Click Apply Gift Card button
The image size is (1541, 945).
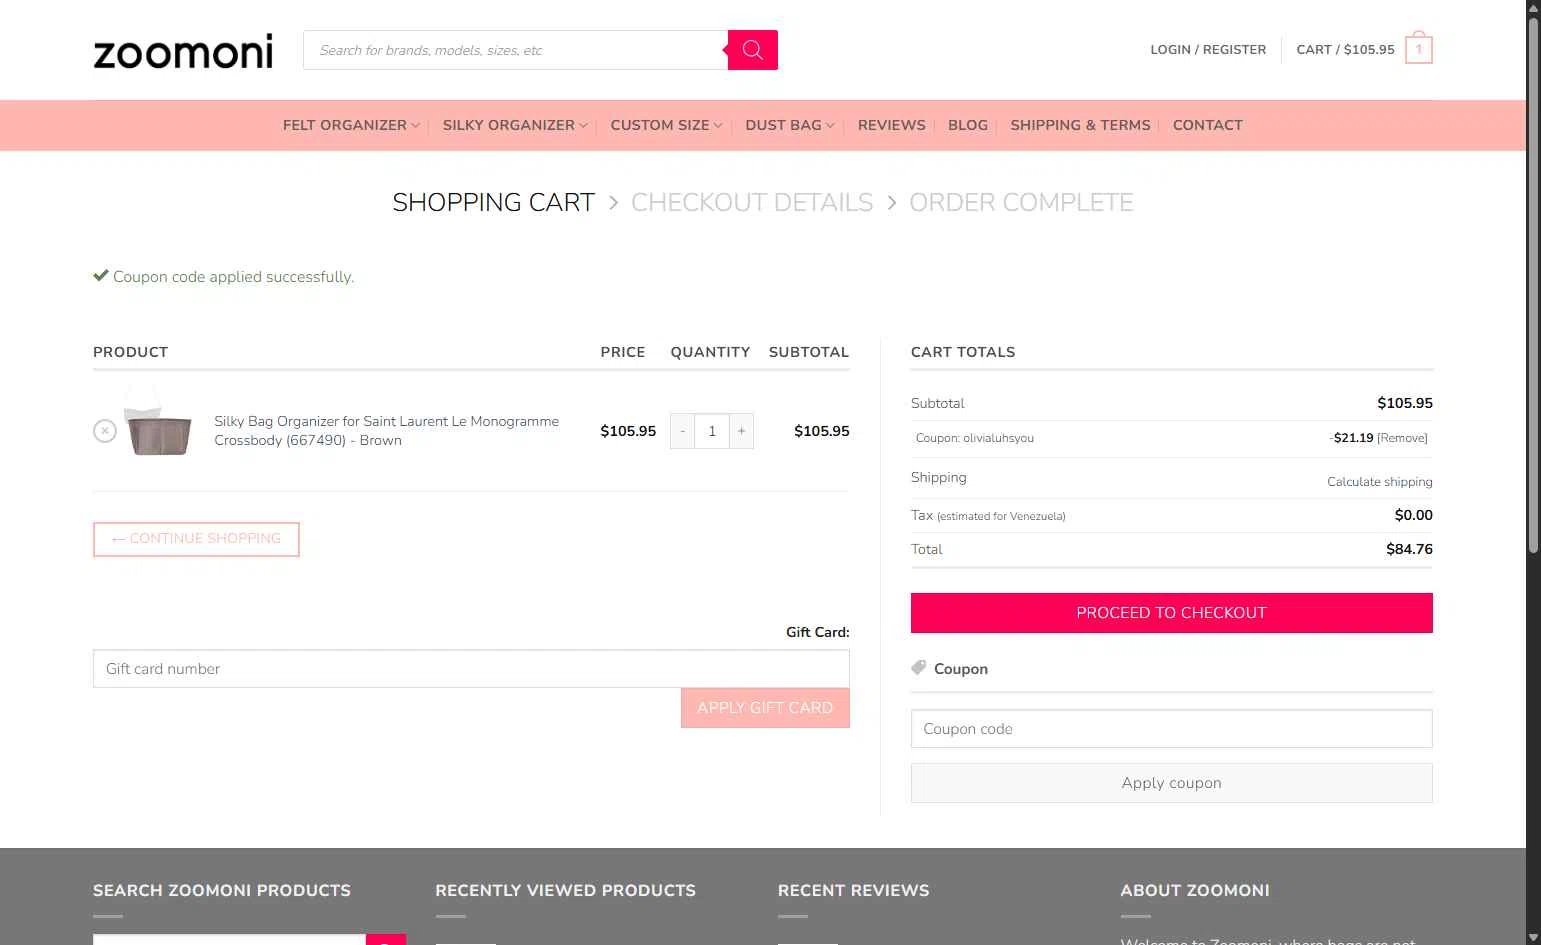click(765, 708)
